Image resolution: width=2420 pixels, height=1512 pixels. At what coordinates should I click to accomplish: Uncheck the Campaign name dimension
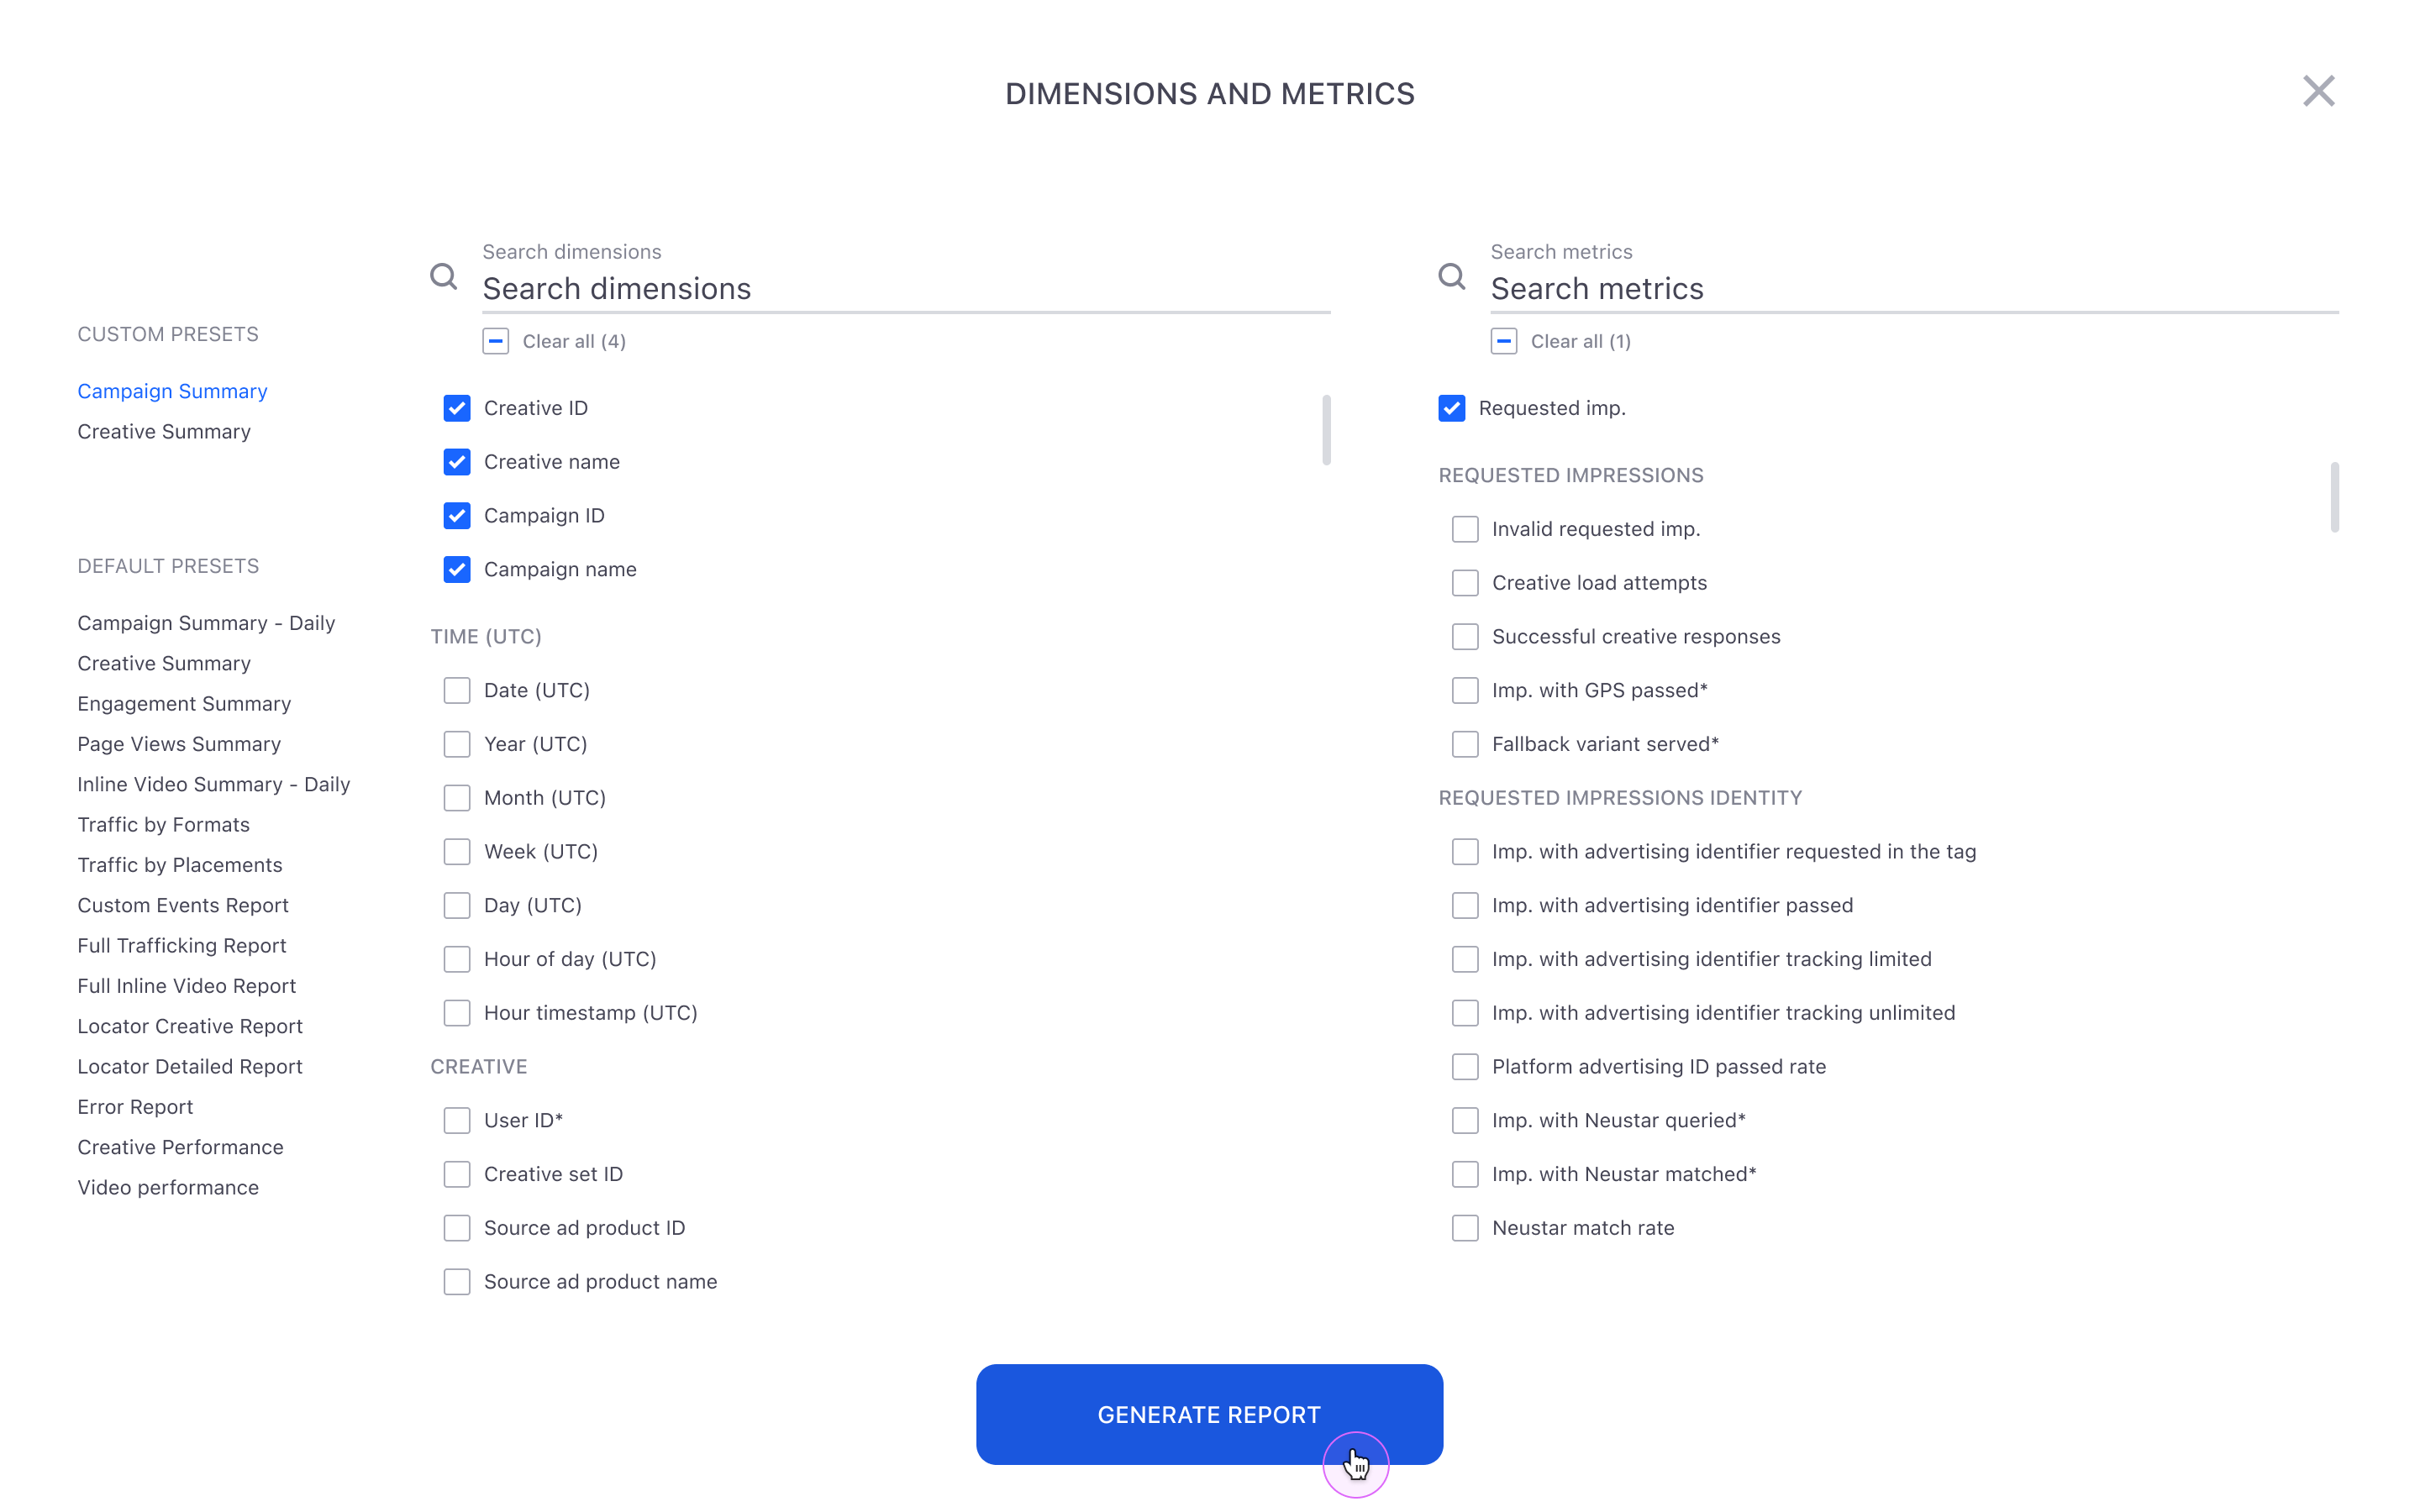coord(457,569)
